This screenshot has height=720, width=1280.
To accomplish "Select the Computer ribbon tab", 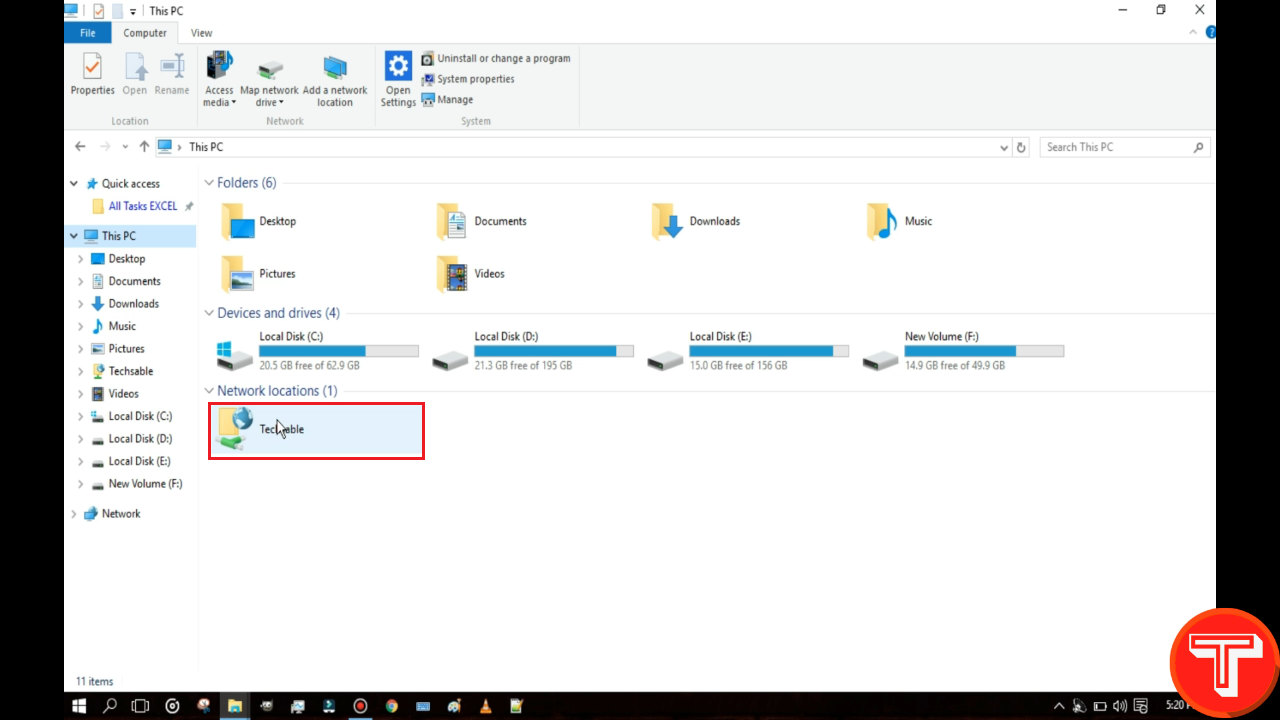I will [x=145, y=33].
